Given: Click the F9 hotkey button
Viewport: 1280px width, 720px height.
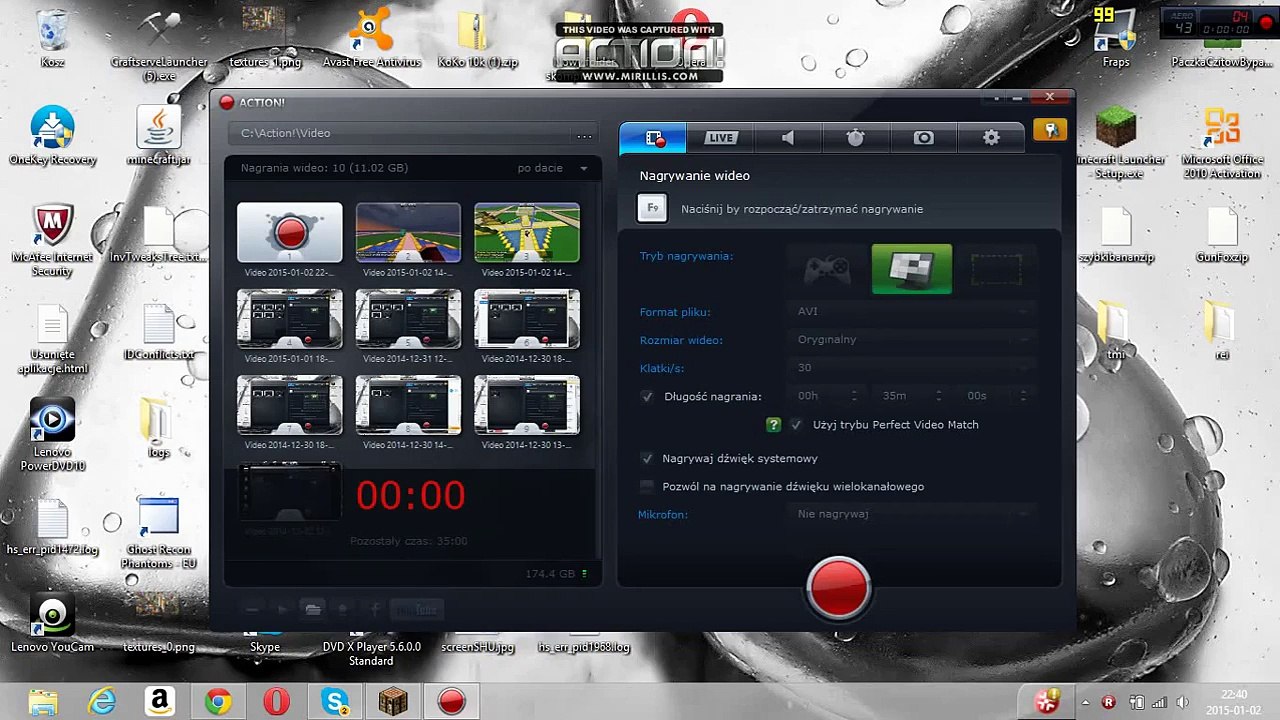Looking at the screenshot, I should [x=652, y=208].
